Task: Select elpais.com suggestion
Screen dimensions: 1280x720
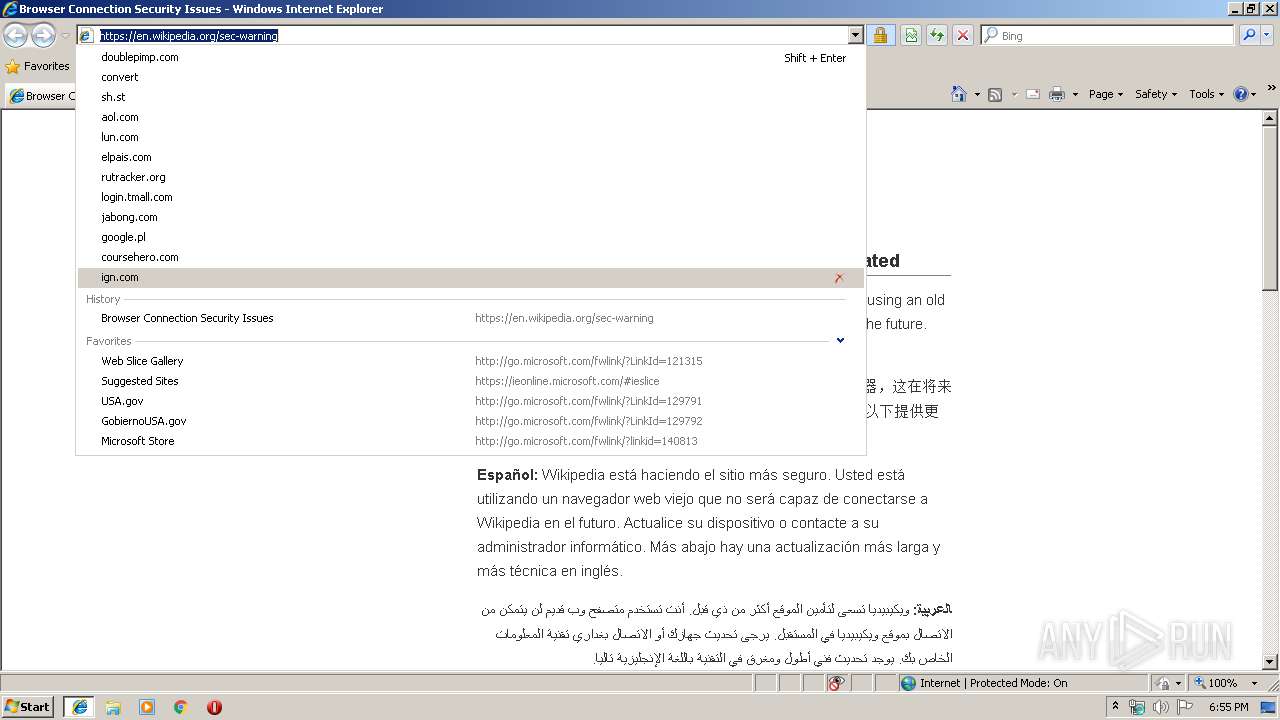Action: click(x=470, y=157)
